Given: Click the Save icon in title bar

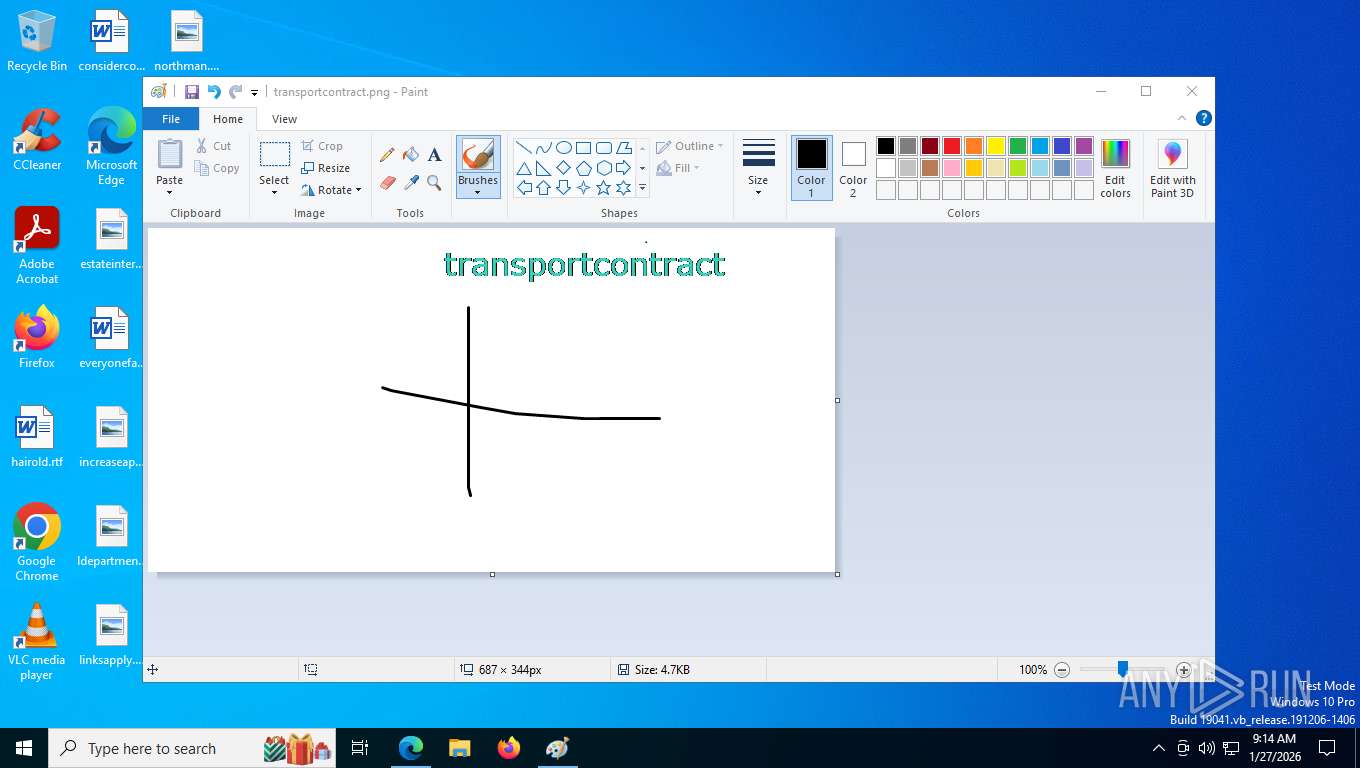Looking at the screenshot, I should point(192,92).
